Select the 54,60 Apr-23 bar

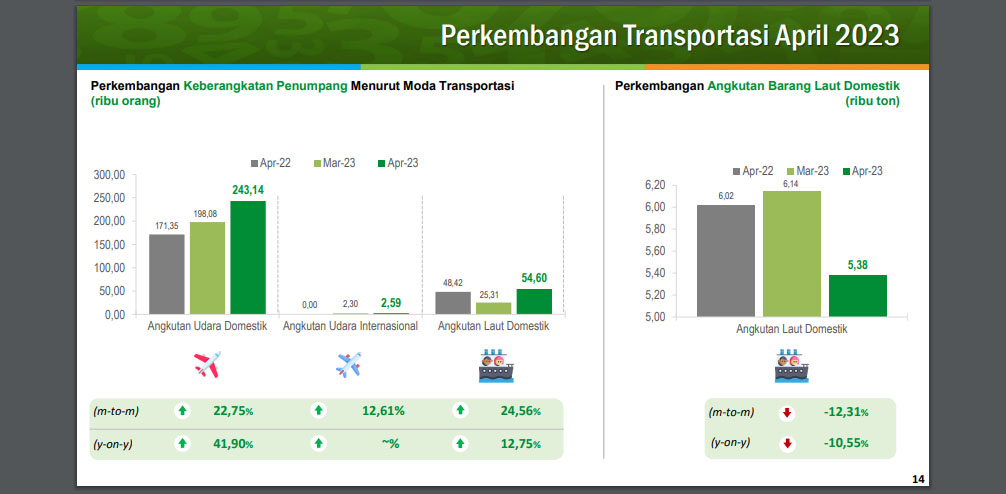point(534,302)
